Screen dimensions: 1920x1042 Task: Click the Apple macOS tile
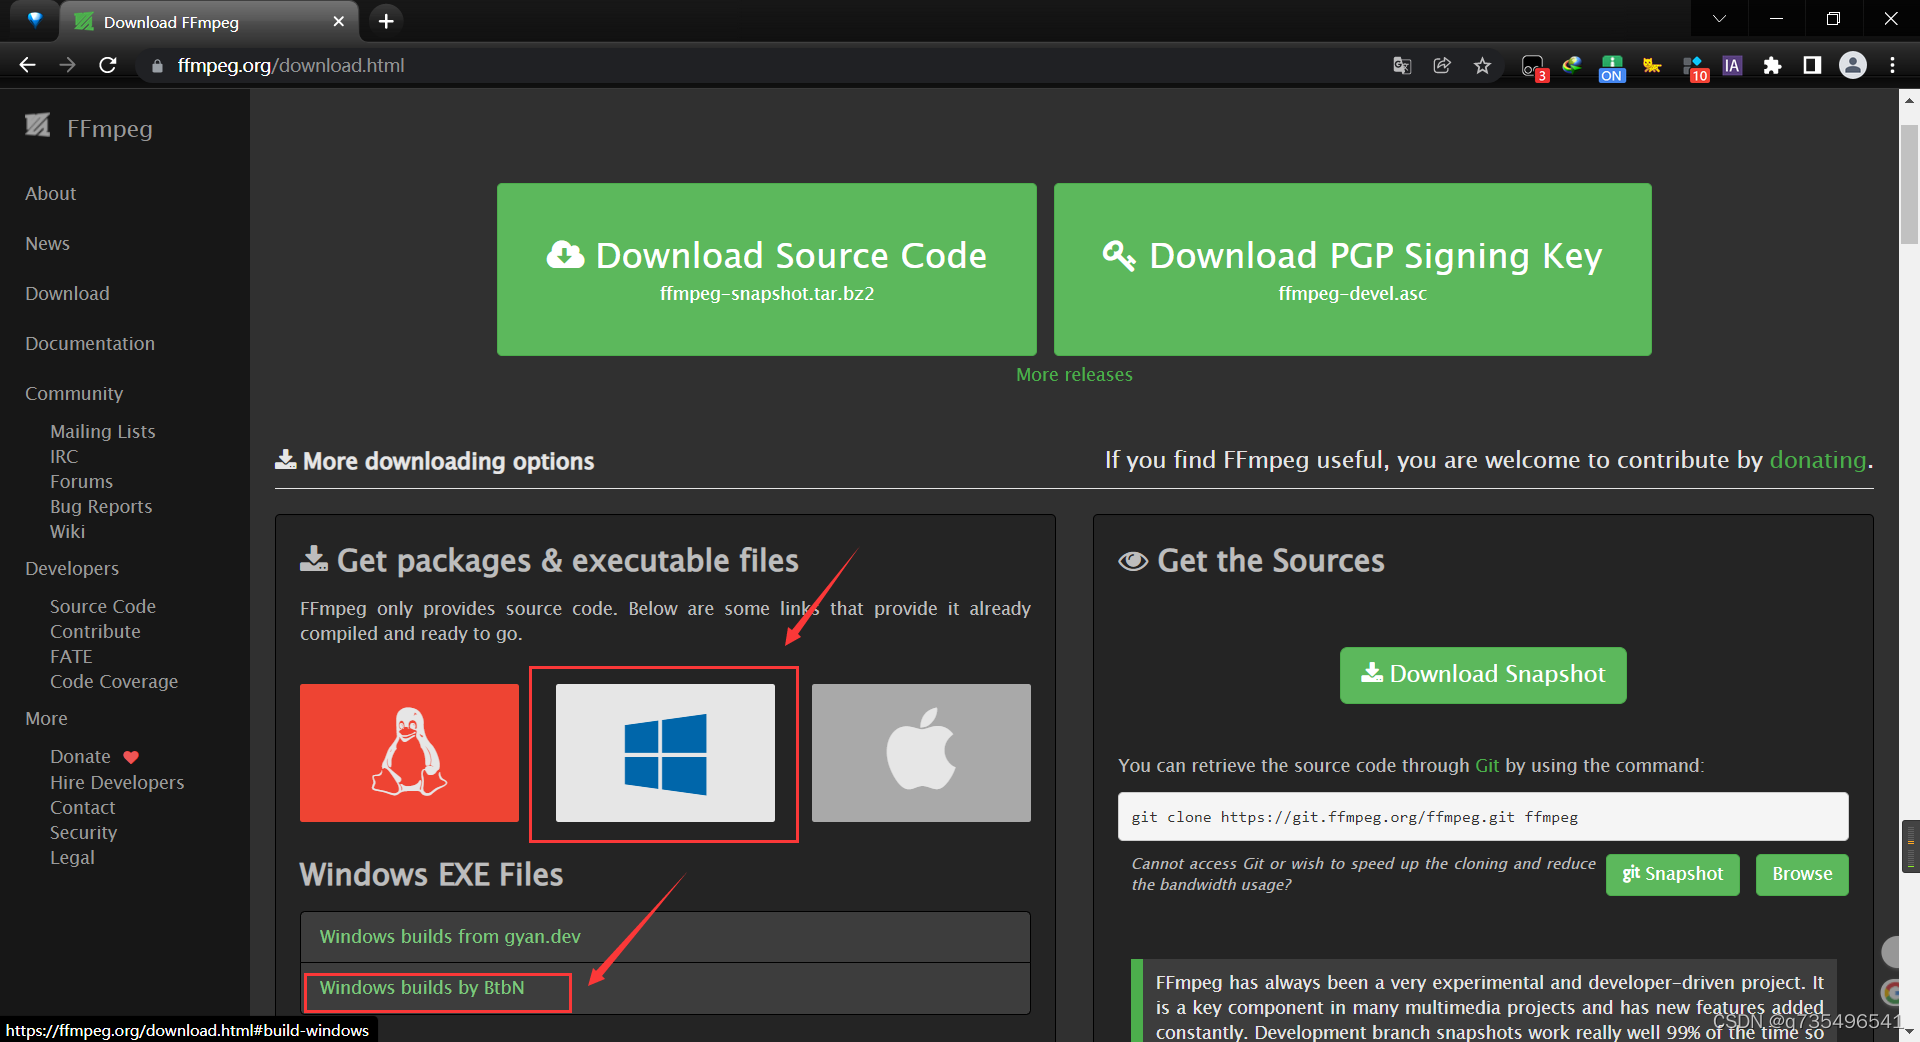pyautogui.click(x=921, y=753)
